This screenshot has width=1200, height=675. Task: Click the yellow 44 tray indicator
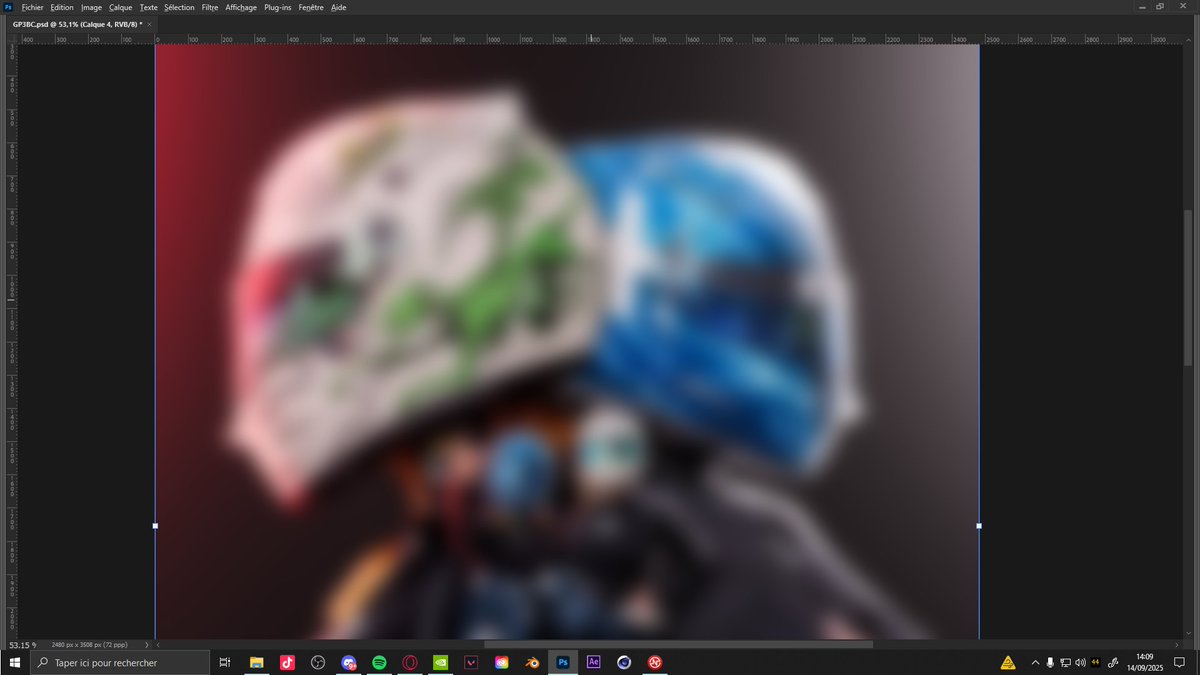click(1095, 662)
